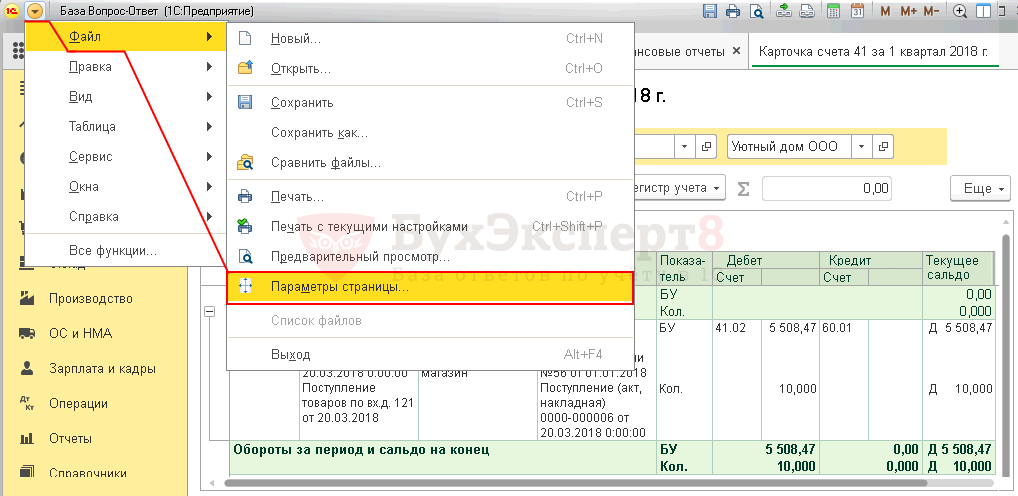The height and width of the screenshot is (496, 1018).
Task: Open the Calculator icon in top toolbar
Action: (834, 10)
